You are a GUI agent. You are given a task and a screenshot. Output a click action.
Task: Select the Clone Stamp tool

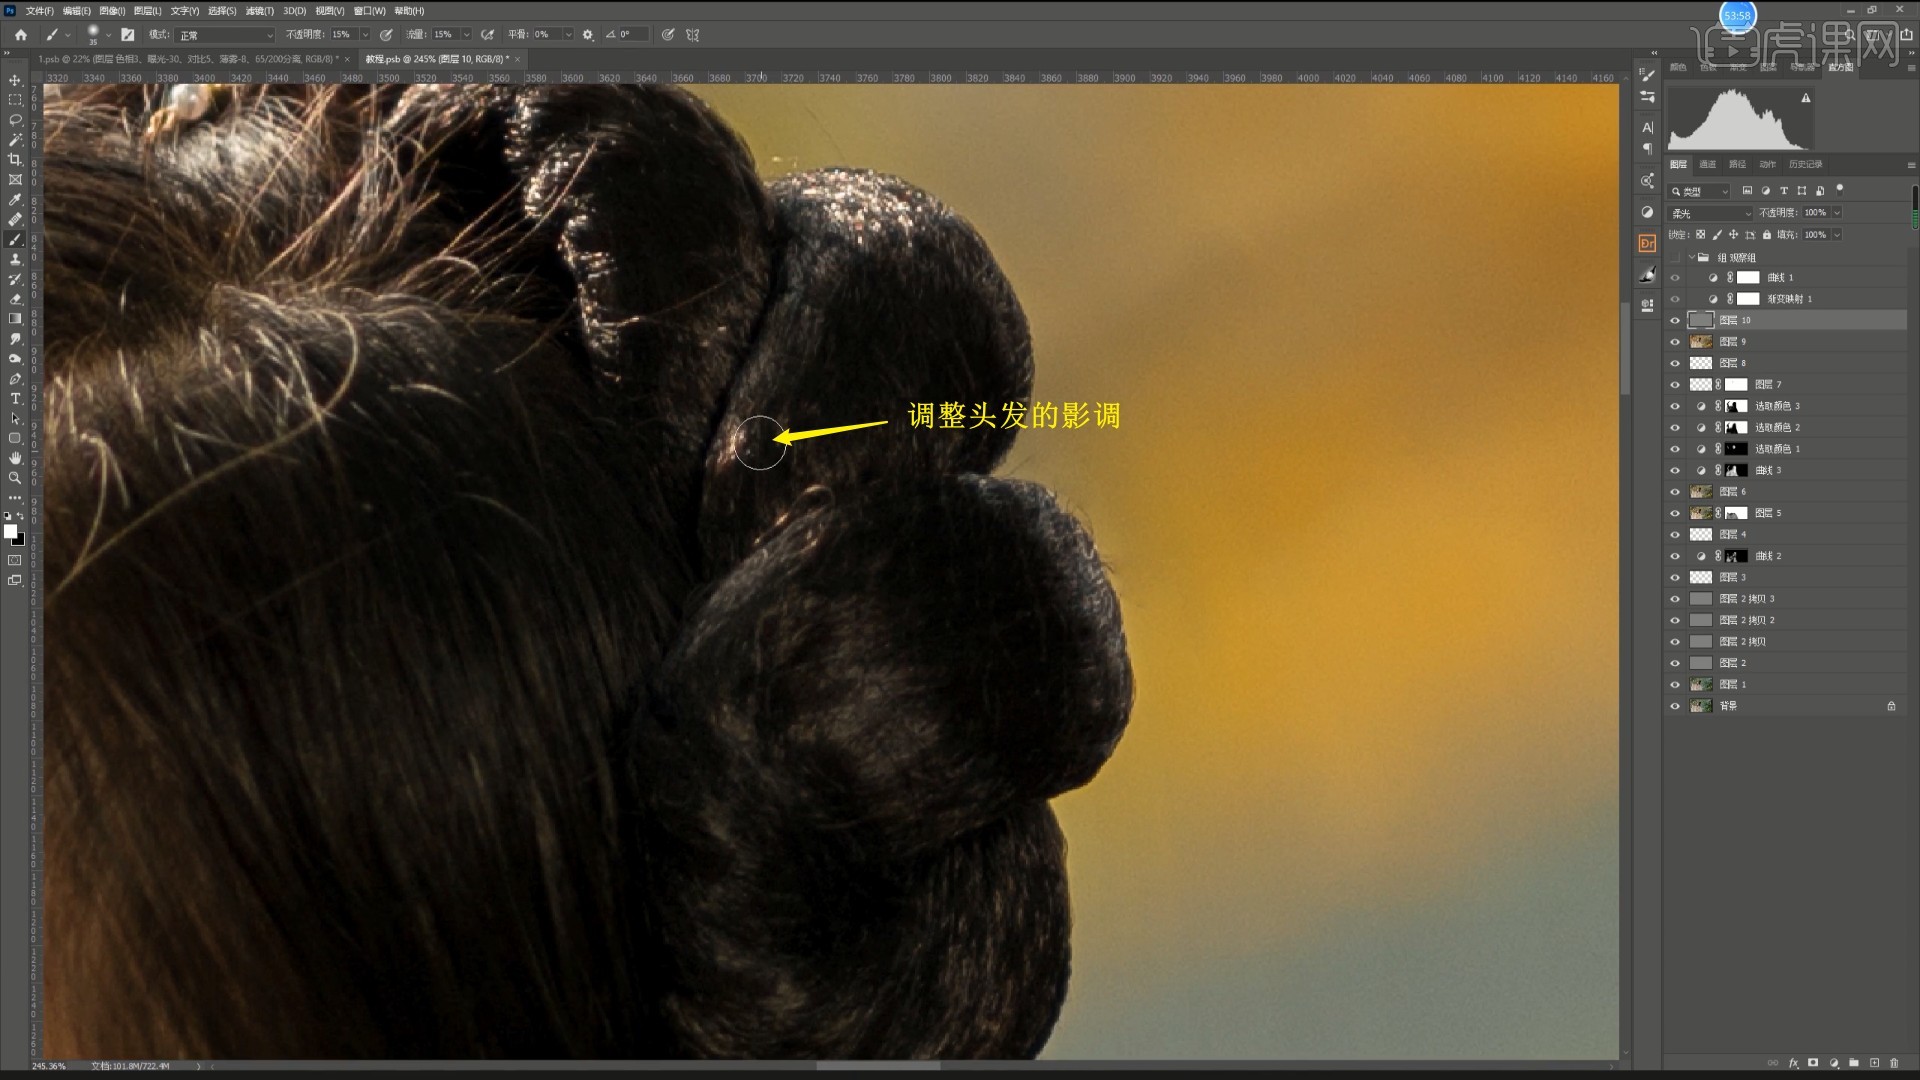pyautogui.click(x=15, y=259)
